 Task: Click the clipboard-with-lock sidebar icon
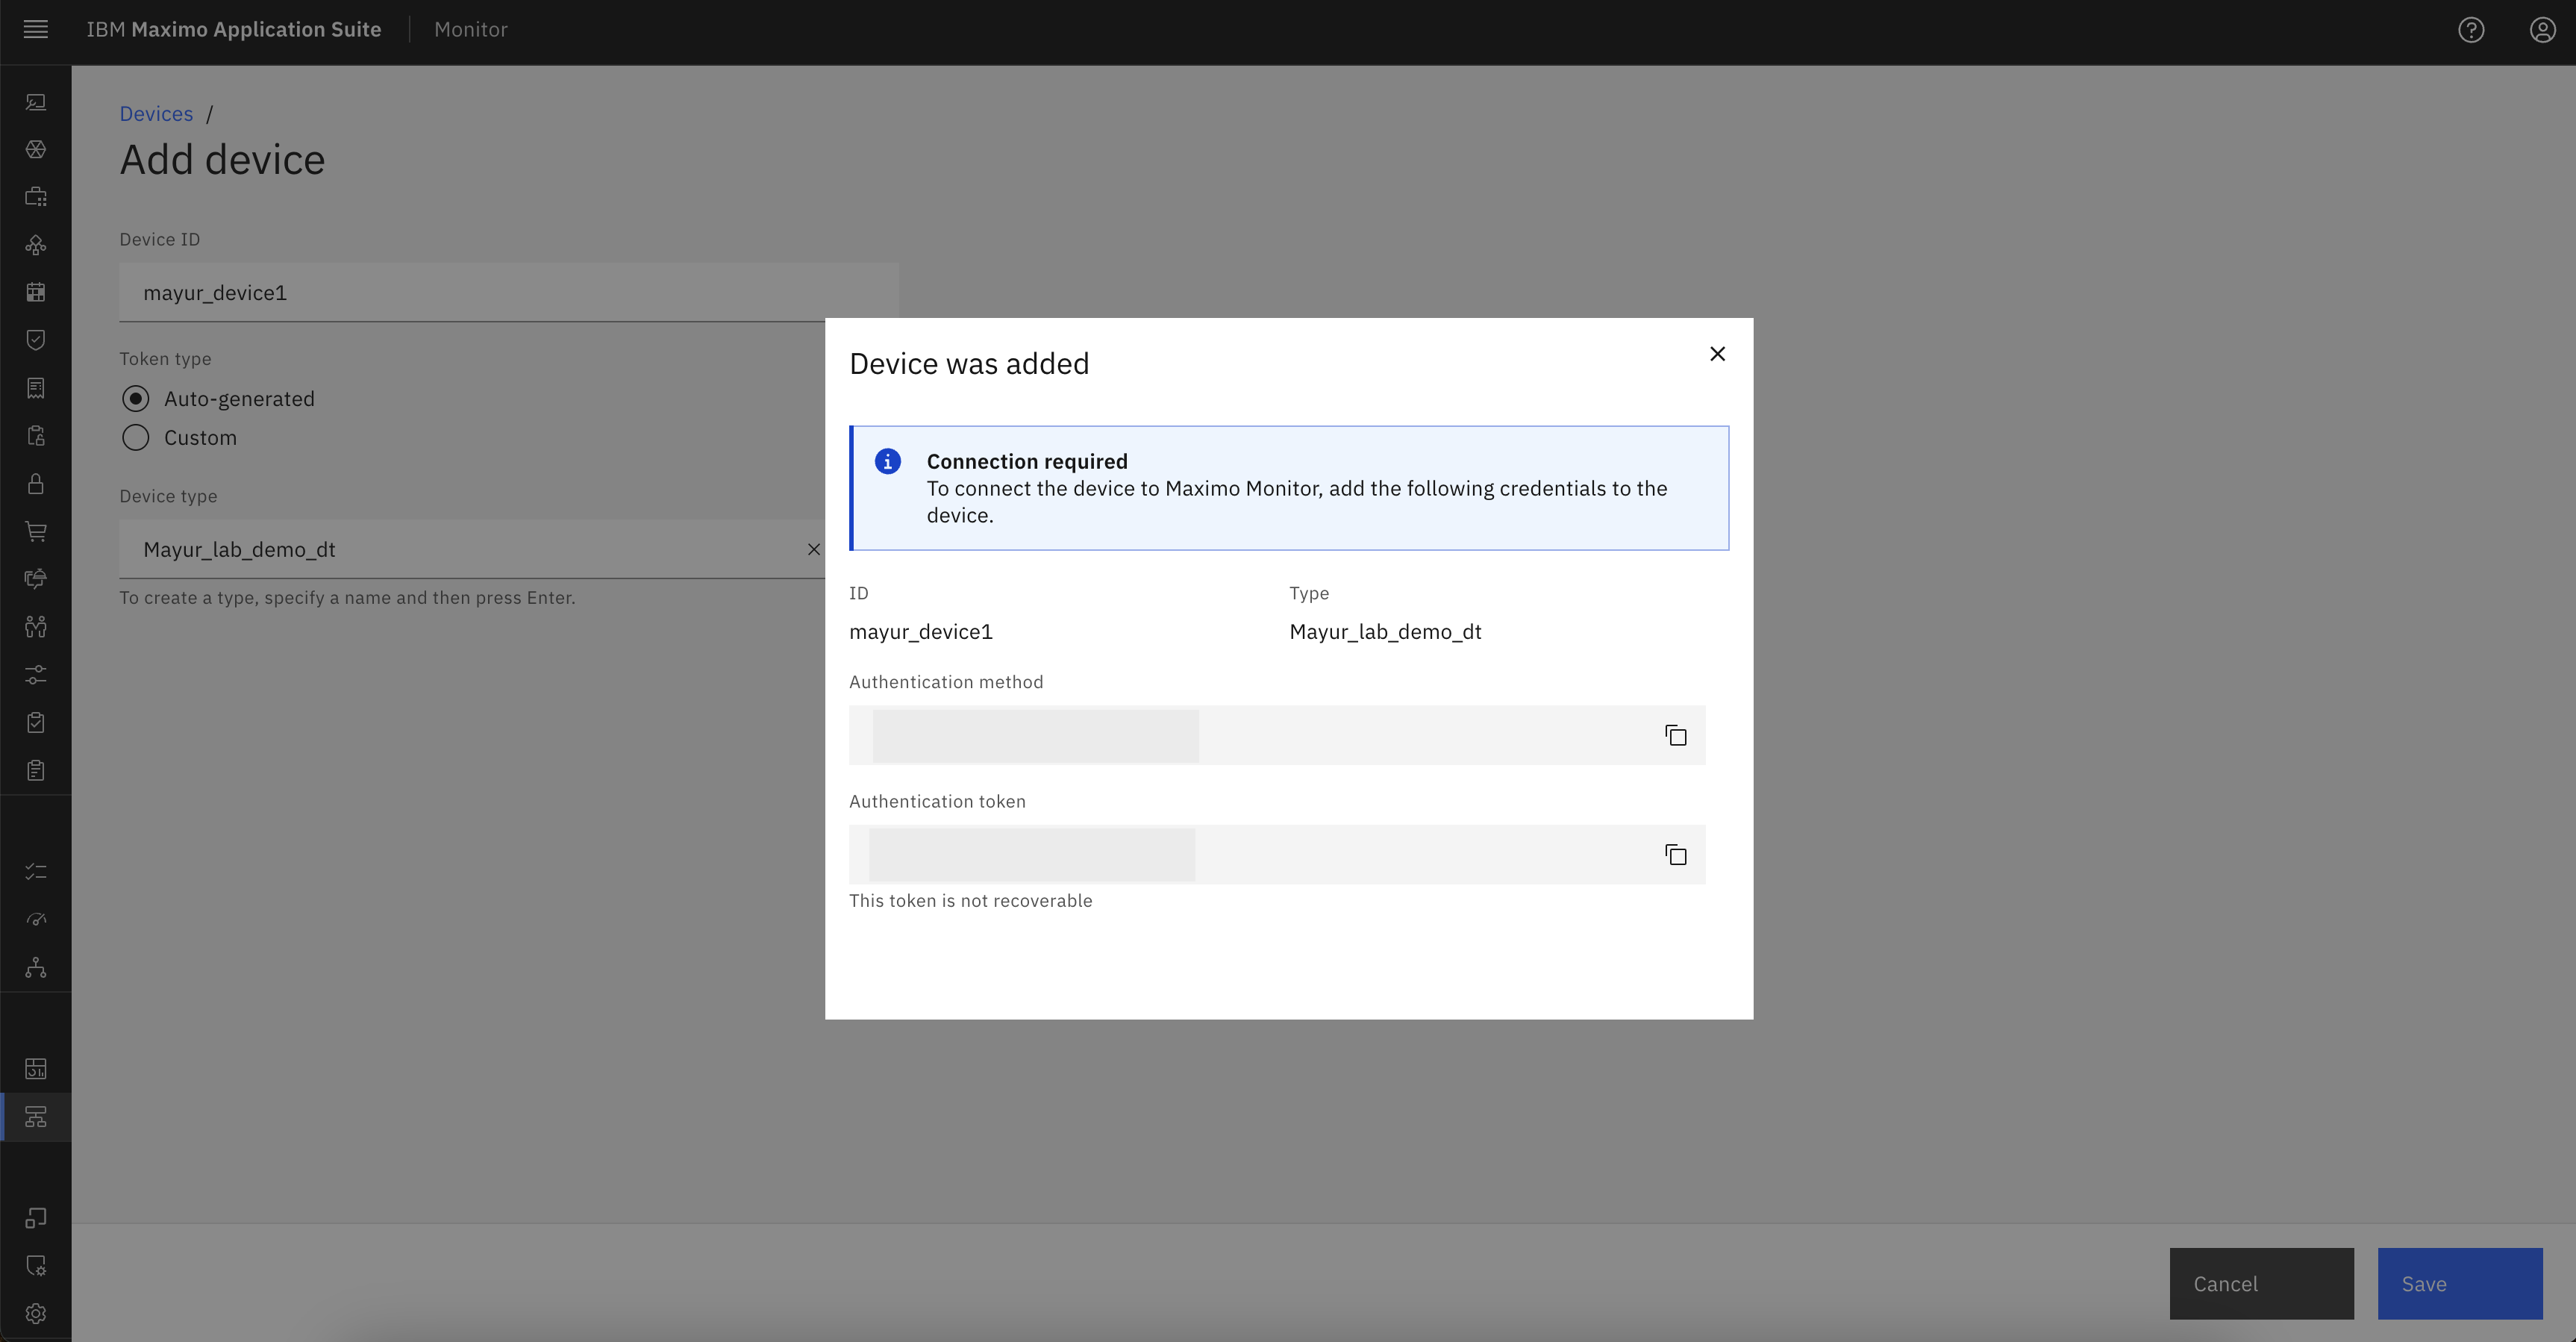point(36,436)
